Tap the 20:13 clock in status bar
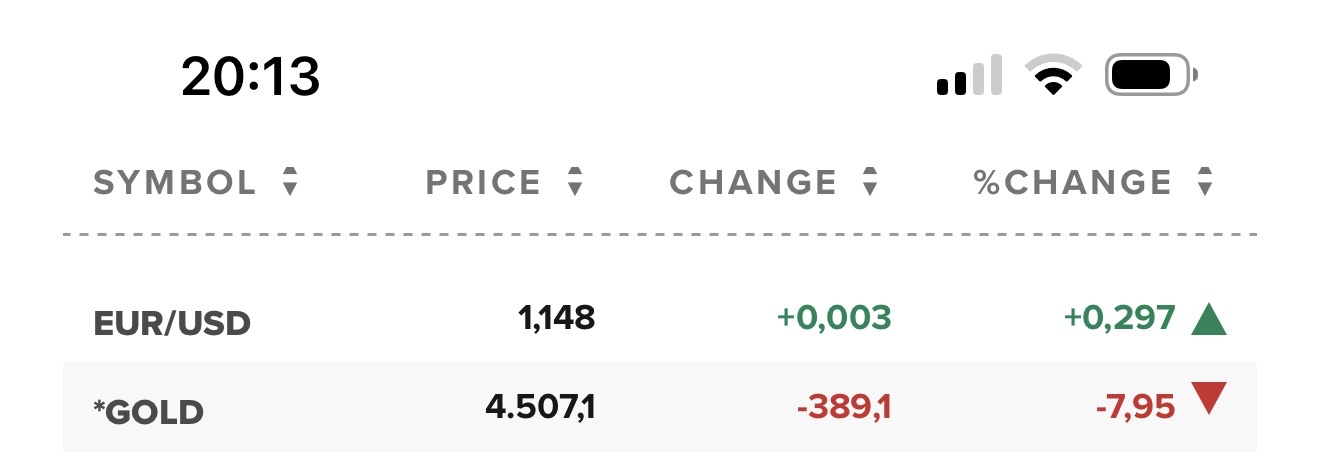 tap(250, 77)
